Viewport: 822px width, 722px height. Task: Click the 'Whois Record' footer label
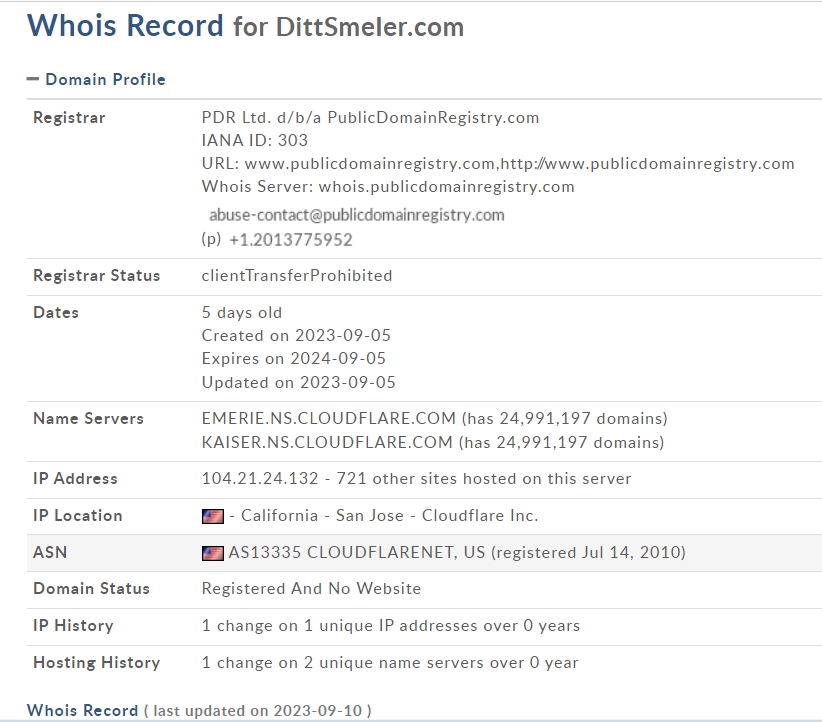(x=82, y=710)
